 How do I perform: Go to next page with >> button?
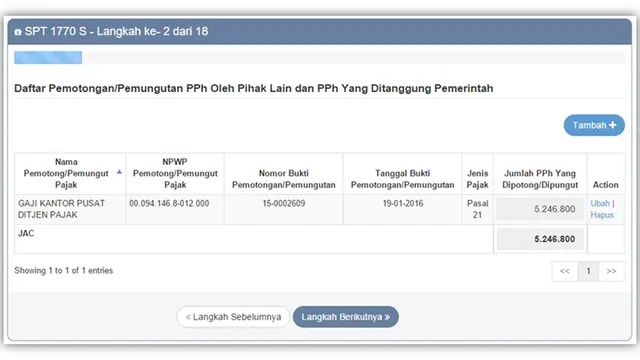point(611,271)
